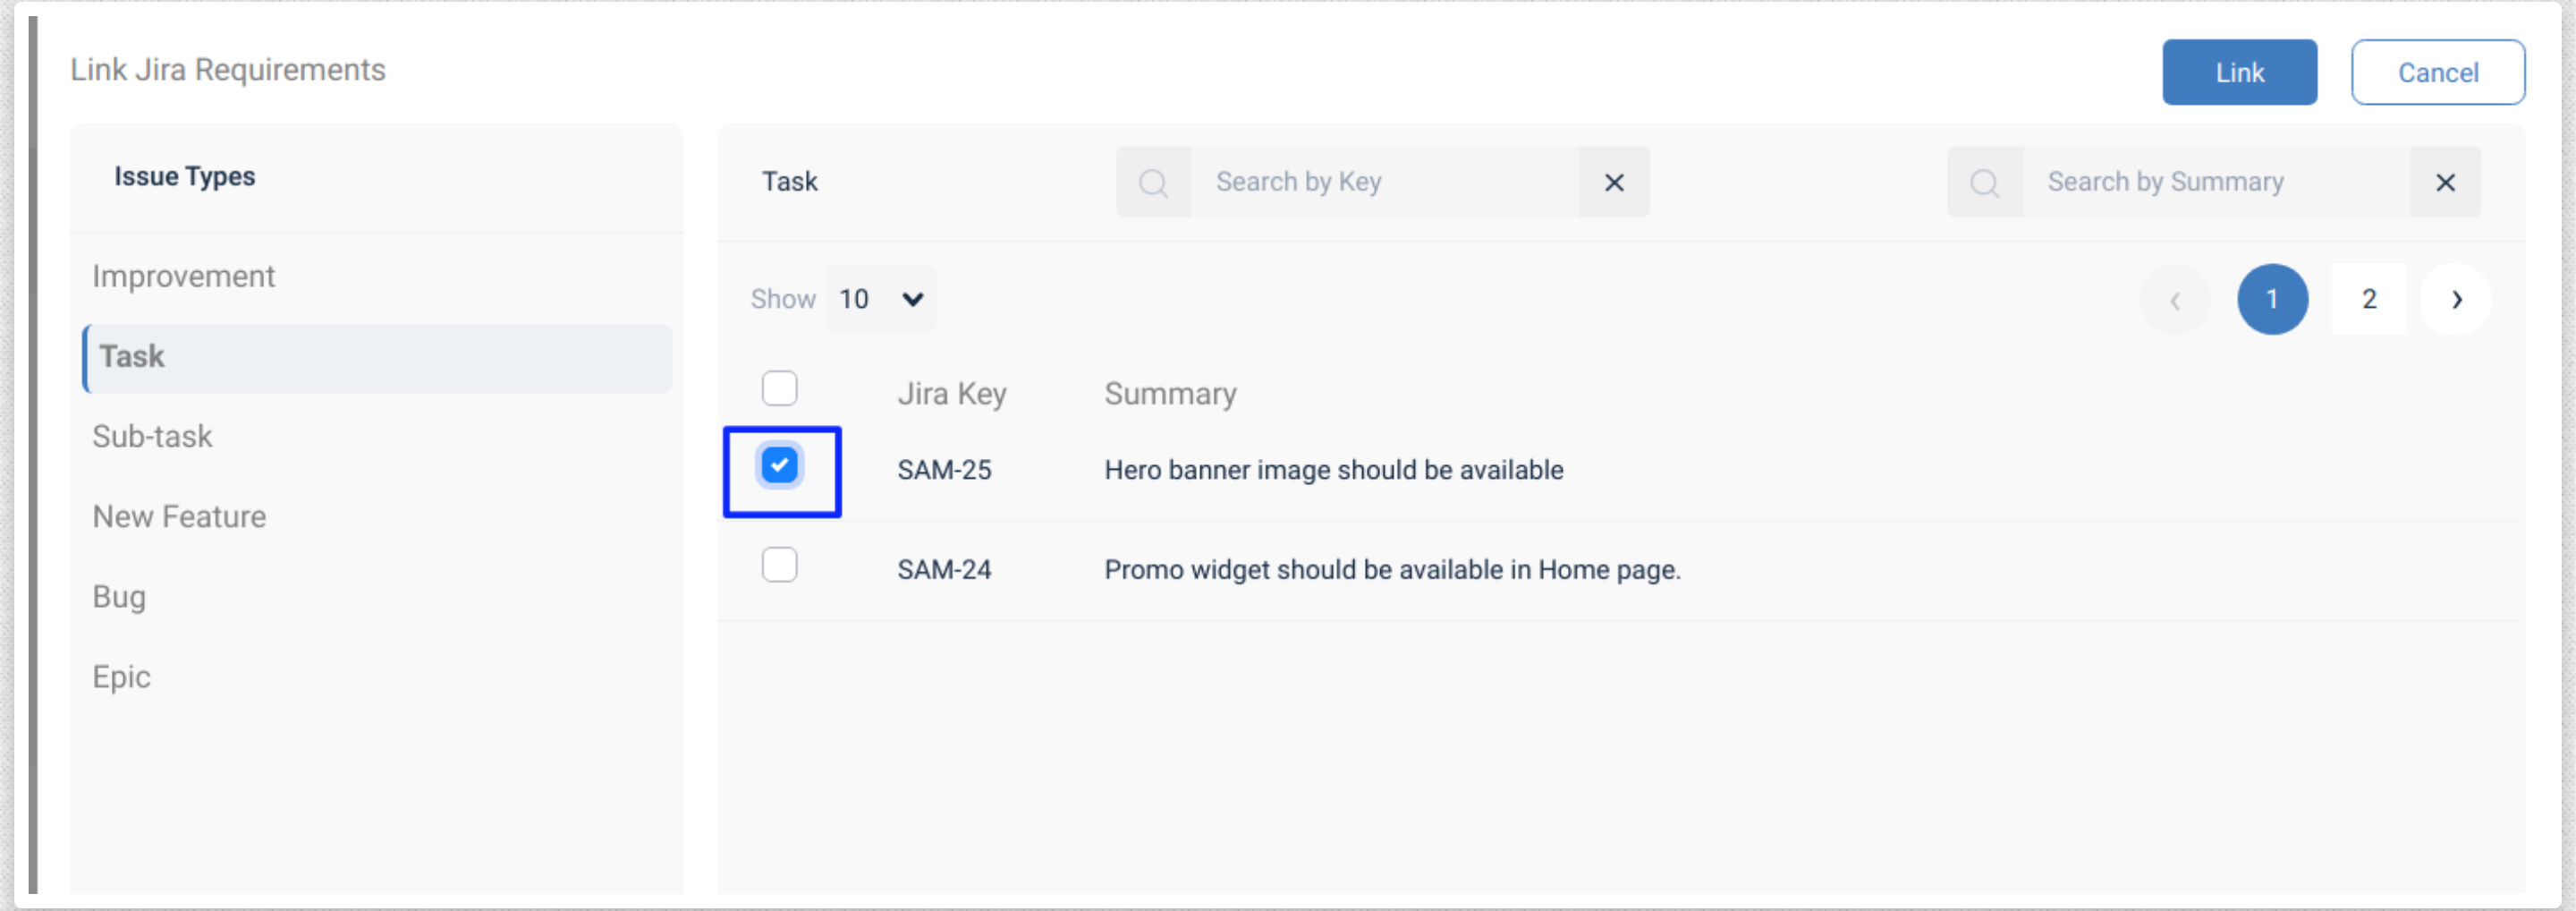The width and height of the screenshot is (2576, 911).
Task: Click the search icon beside Search by Key
Action: tap(1153, 183)
